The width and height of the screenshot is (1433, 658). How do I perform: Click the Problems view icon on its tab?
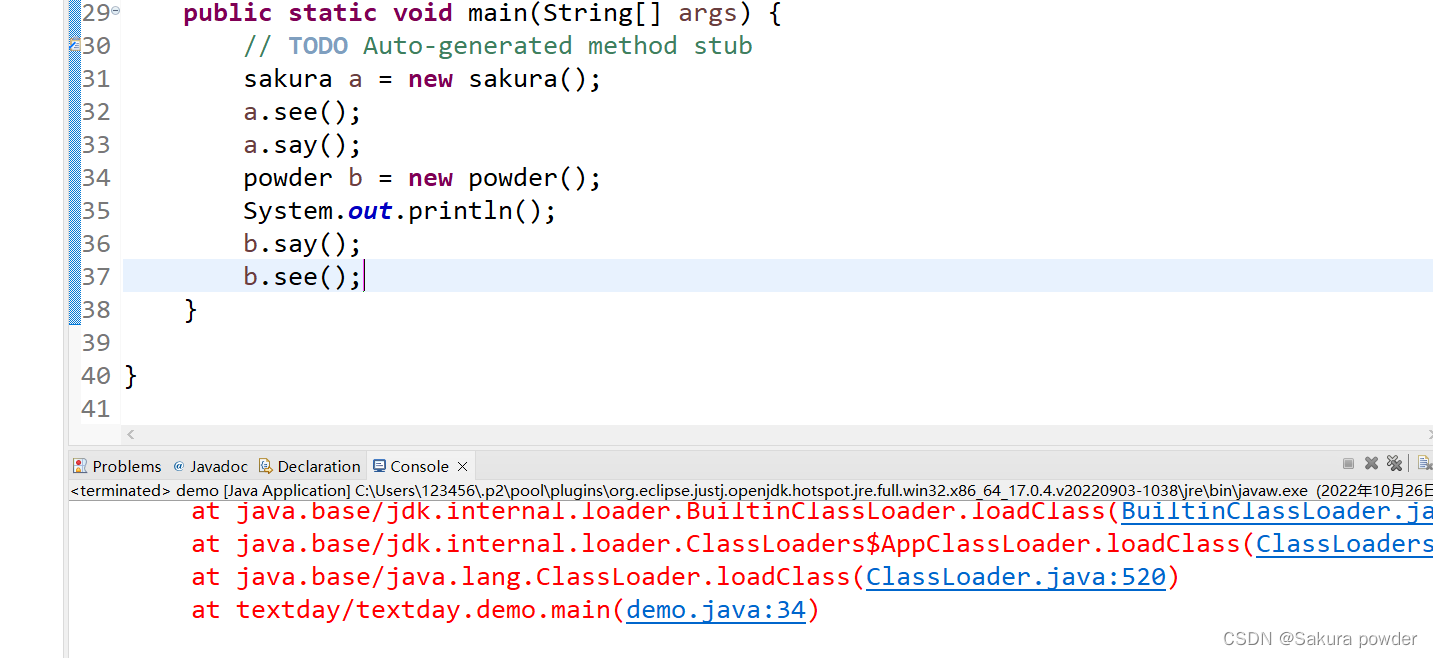pos(80,465)
